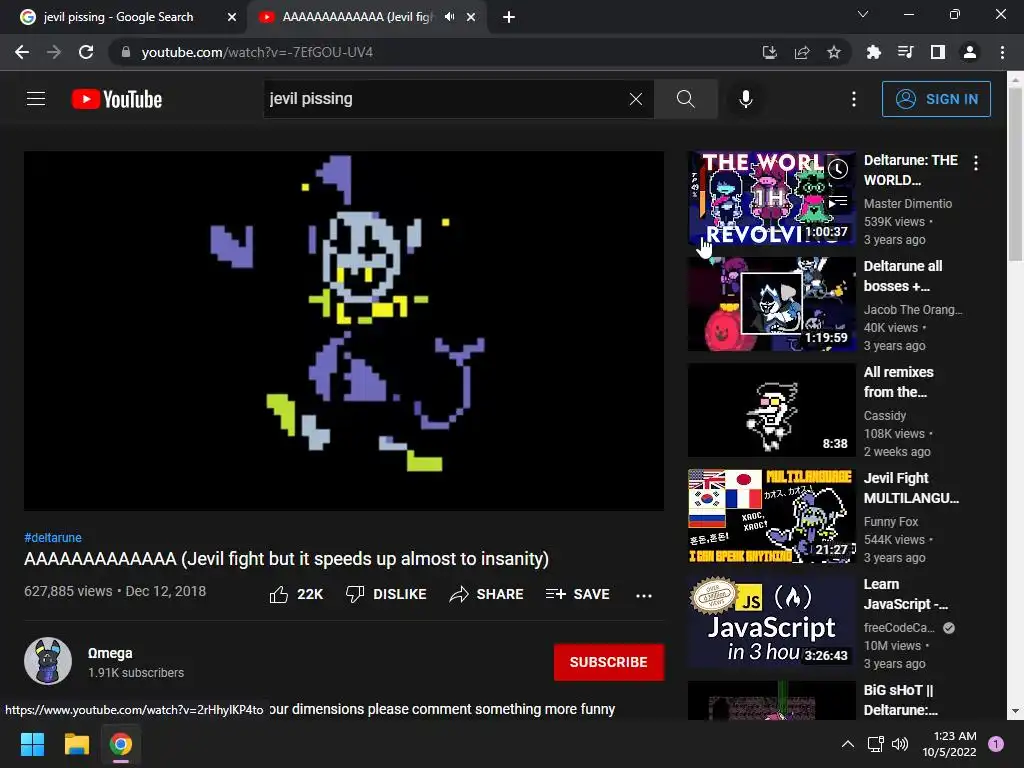The height and width of the screenshot is (768, 1024).
Task: Click on the video player area
Action: 344,330
